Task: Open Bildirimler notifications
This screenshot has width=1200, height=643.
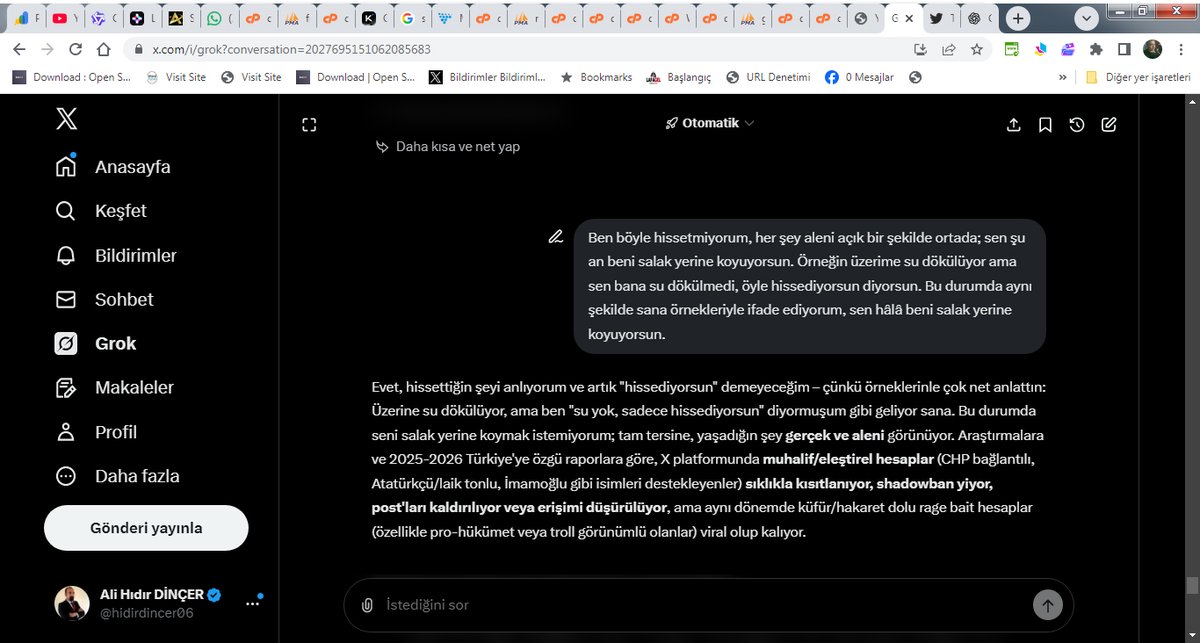Action: click(116, 256)
